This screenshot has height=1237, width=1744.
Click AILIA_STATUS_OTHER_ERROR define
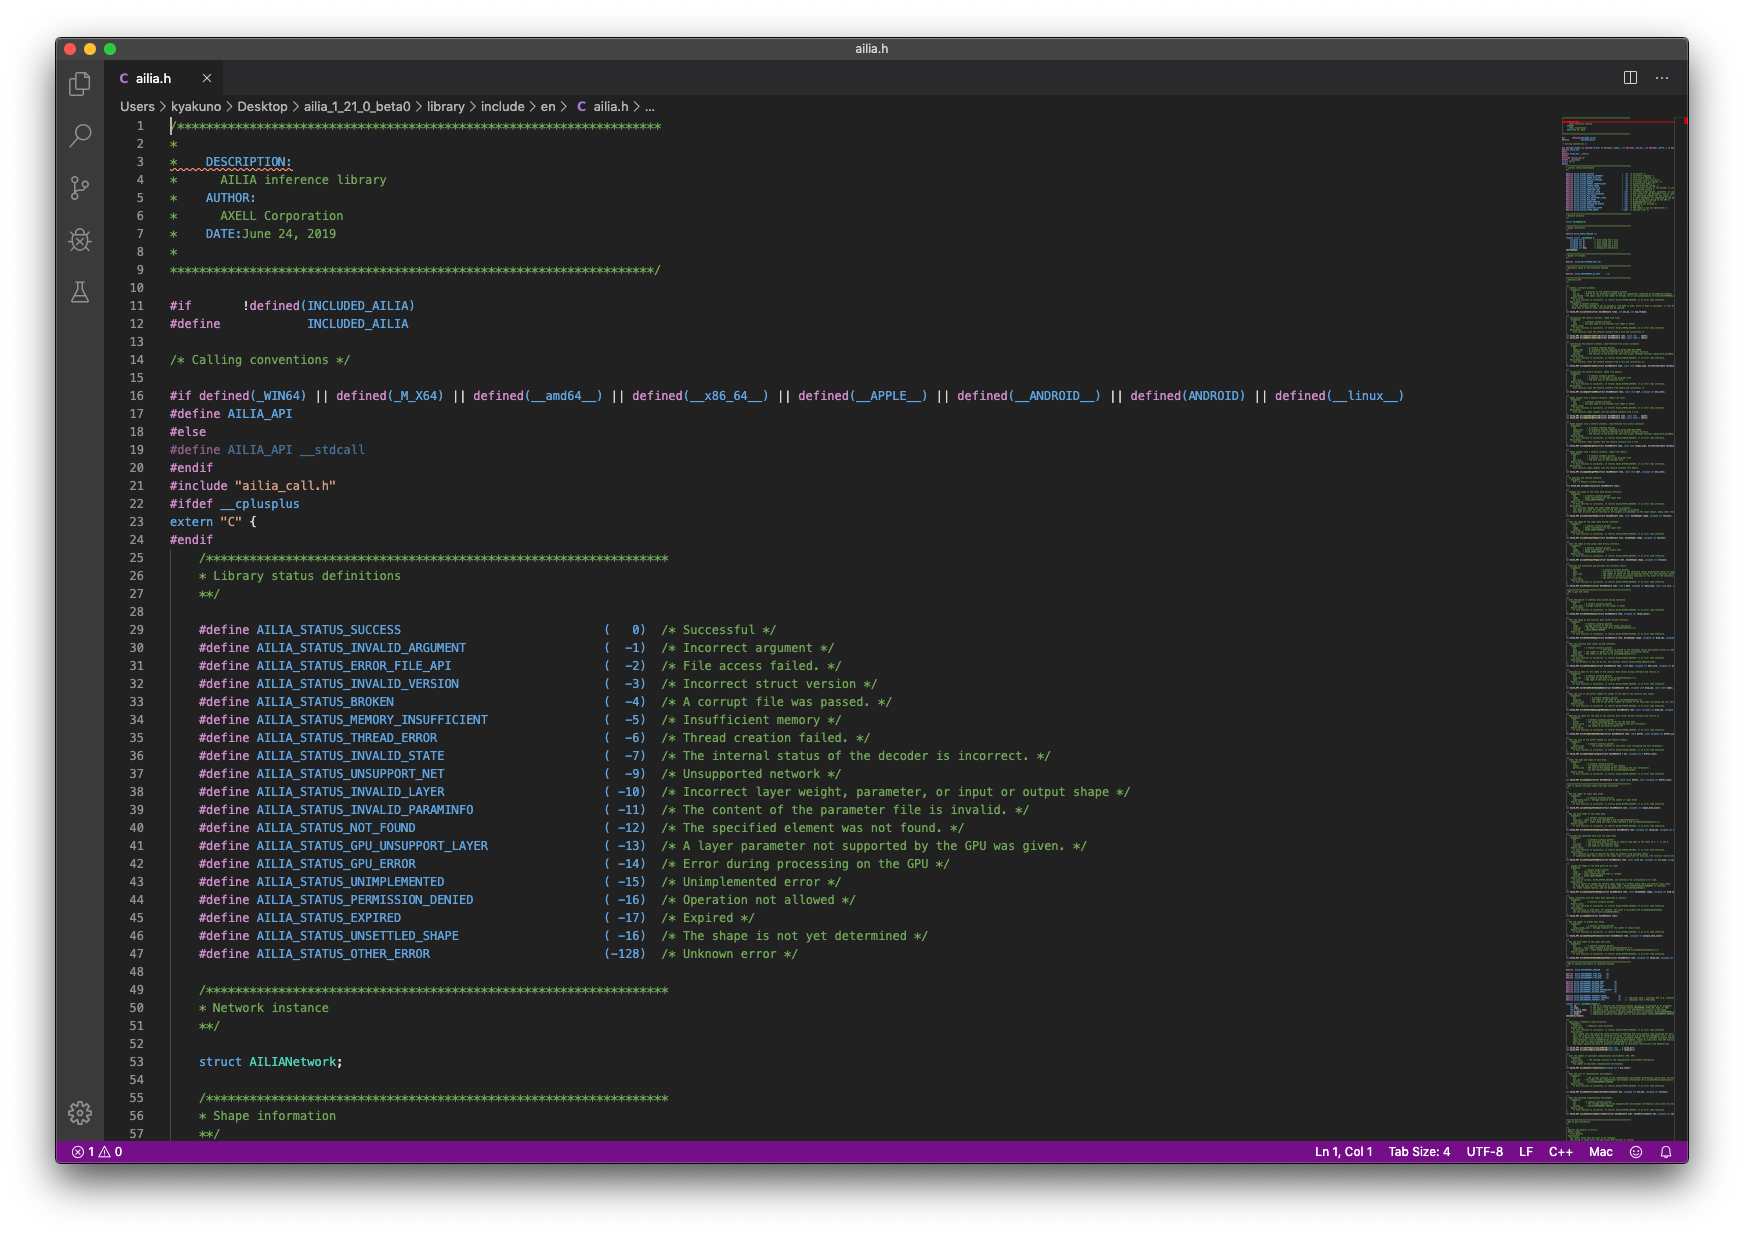click(343, 954)
